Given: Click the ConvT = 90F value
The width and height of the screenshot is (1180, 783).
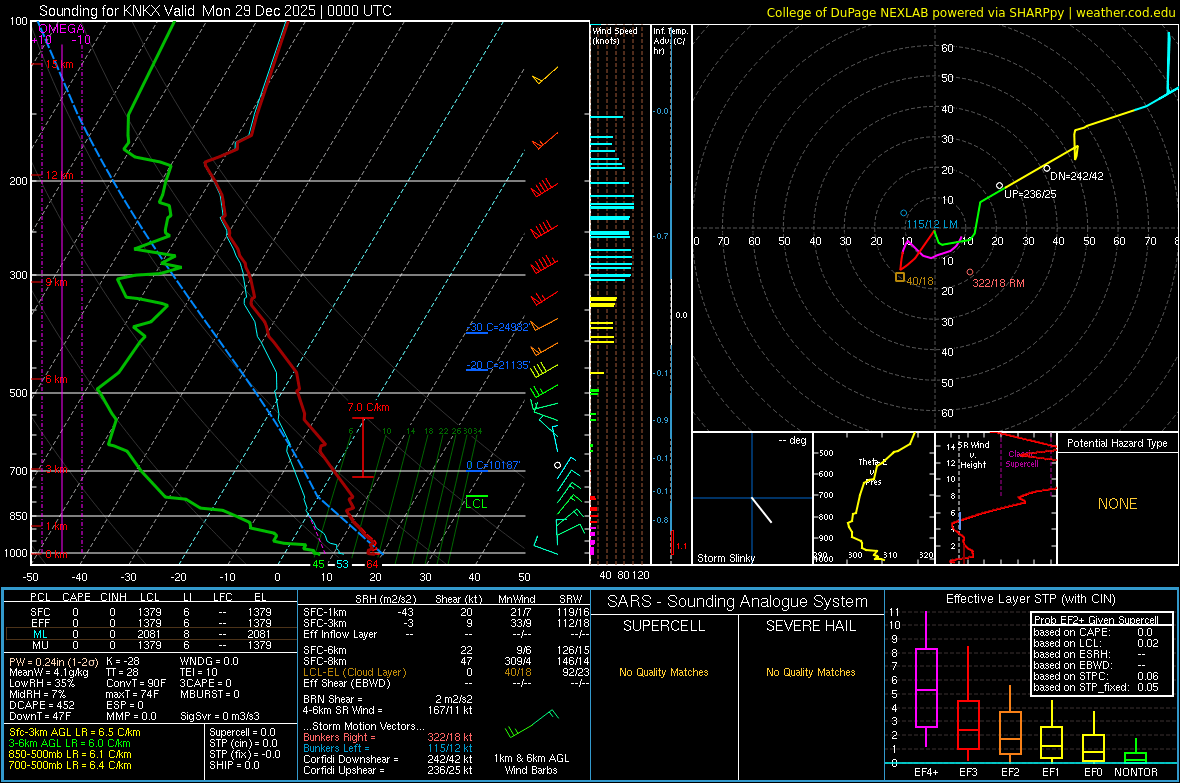Looking at the screenshot, I should tap(136, 683).
